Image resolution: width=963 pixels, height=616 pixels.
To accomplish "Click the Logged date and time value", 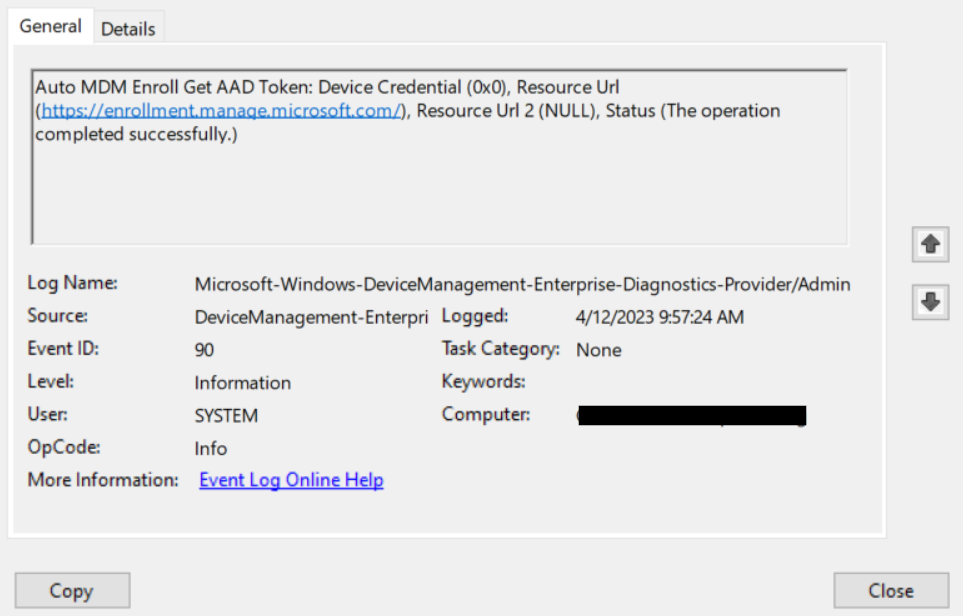I will click(x=659, y=317).
